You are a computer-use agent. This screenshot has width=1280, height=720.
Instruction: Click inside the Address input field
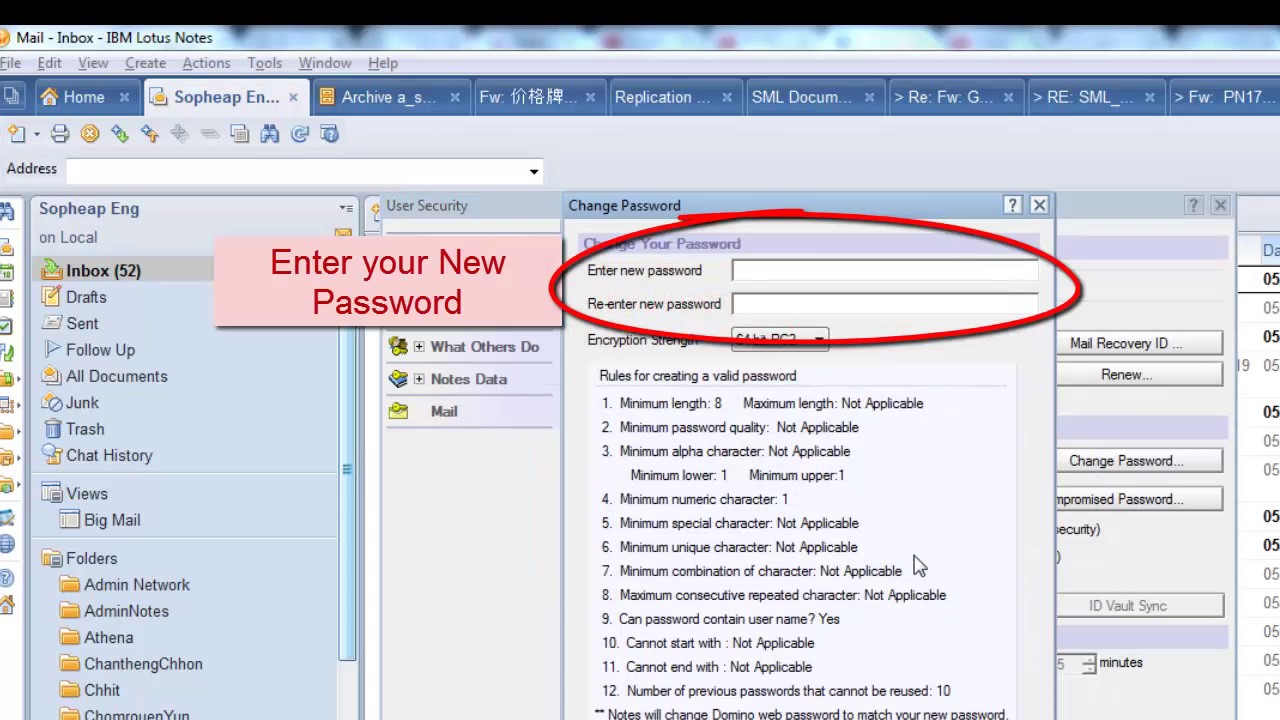[296, 171]
